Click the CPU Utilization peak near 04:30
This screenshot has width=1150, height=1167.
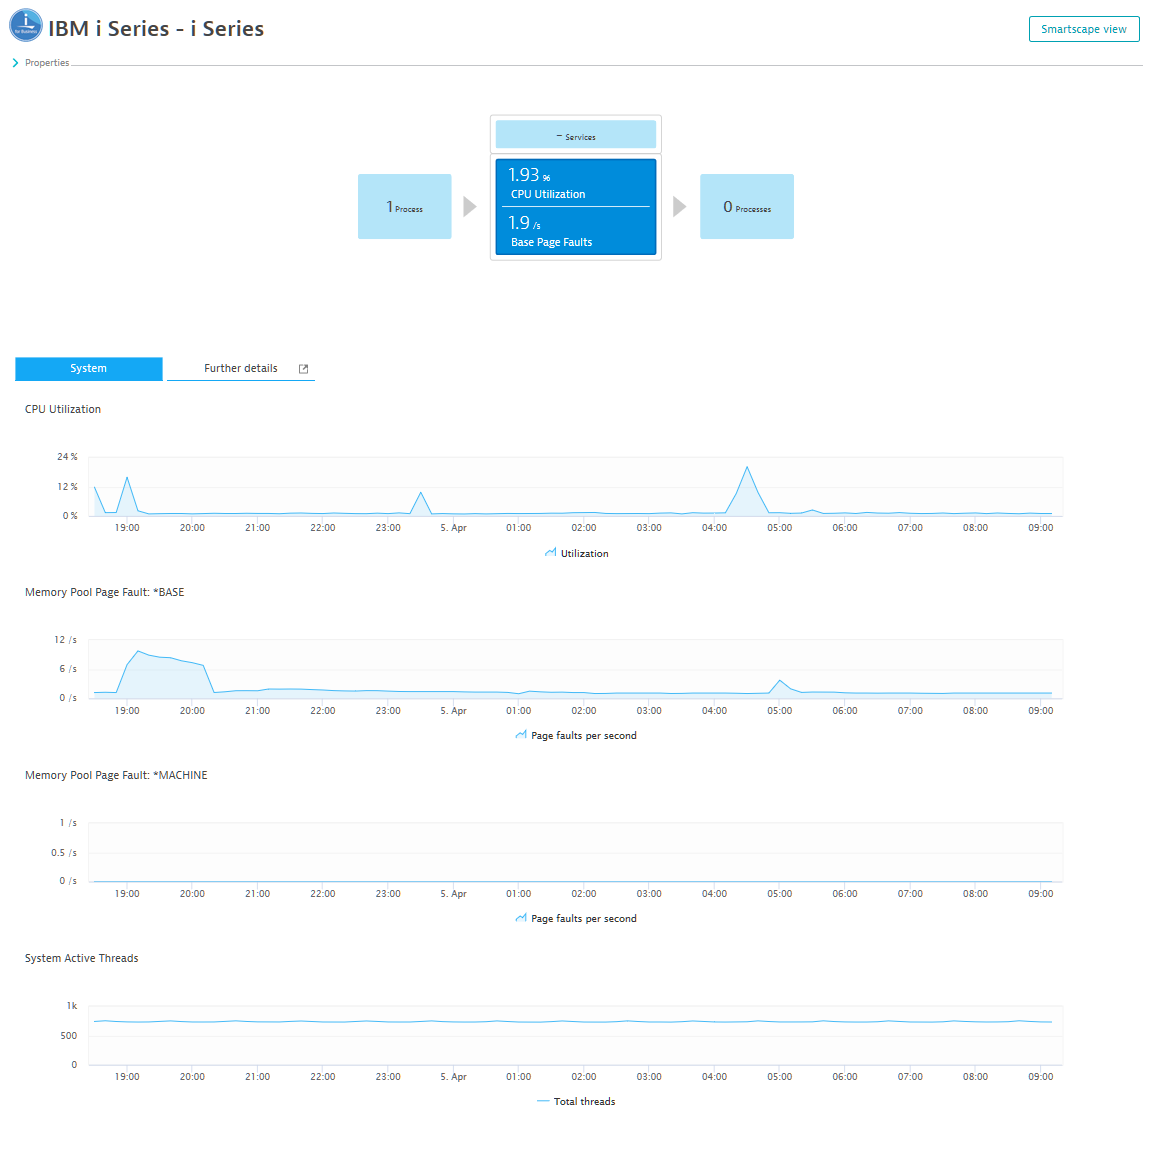point(747,467)
